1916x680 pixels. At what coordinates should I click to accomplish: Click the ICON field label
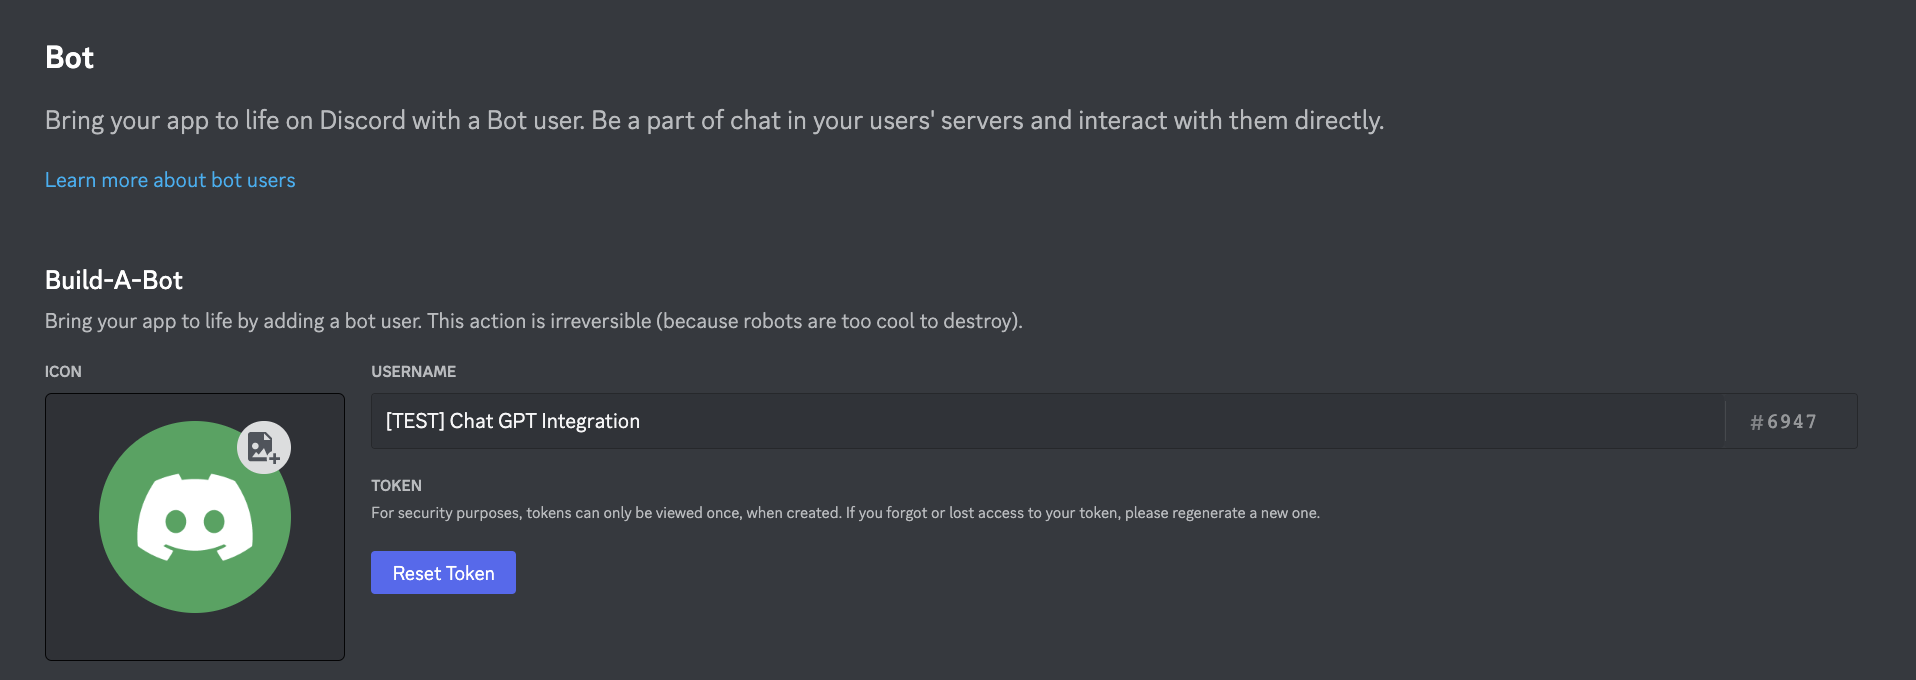63,371
